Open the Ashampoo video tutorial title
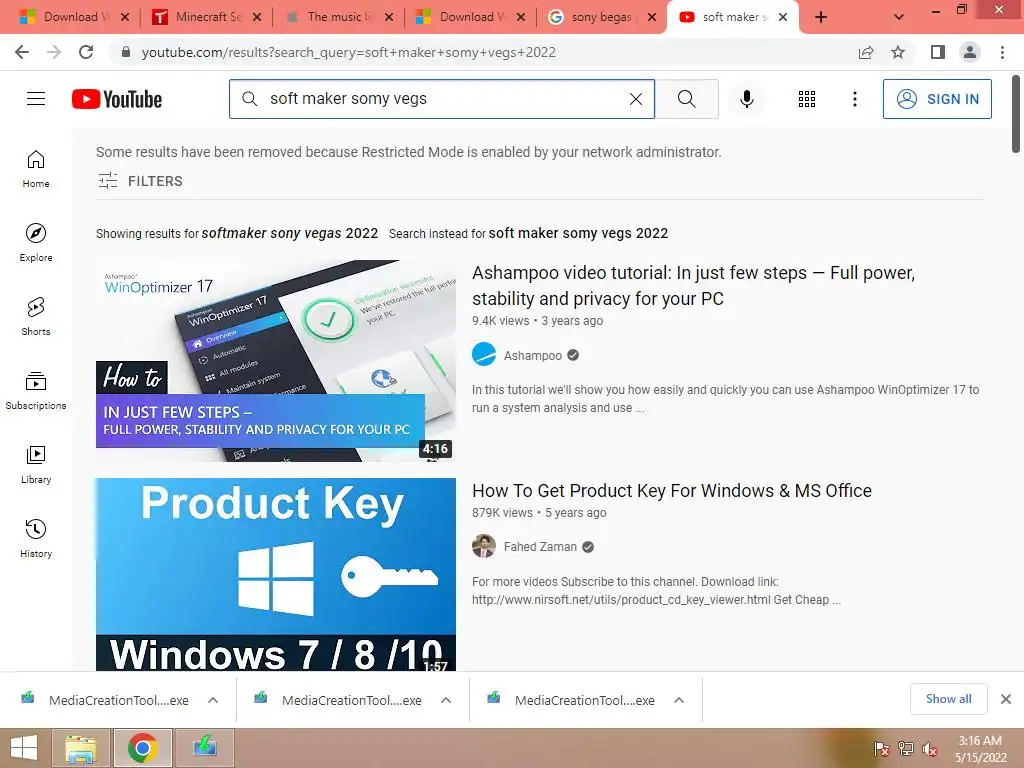Image resolution: width=1024 pixels, height=768 pixels. (694, 285)
